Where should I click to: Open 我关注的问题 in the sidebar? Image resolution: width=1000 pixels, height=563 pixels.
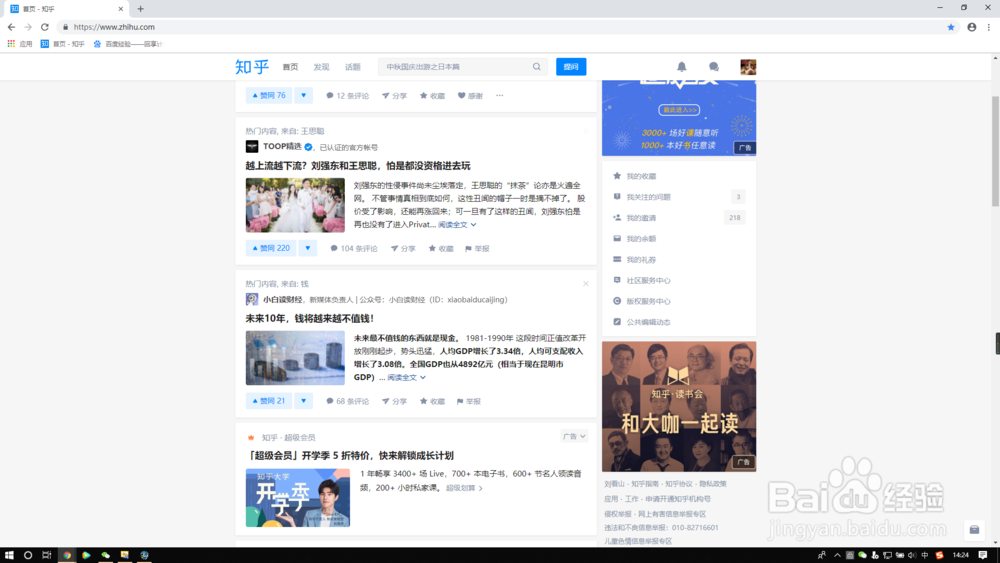[679, 197]
